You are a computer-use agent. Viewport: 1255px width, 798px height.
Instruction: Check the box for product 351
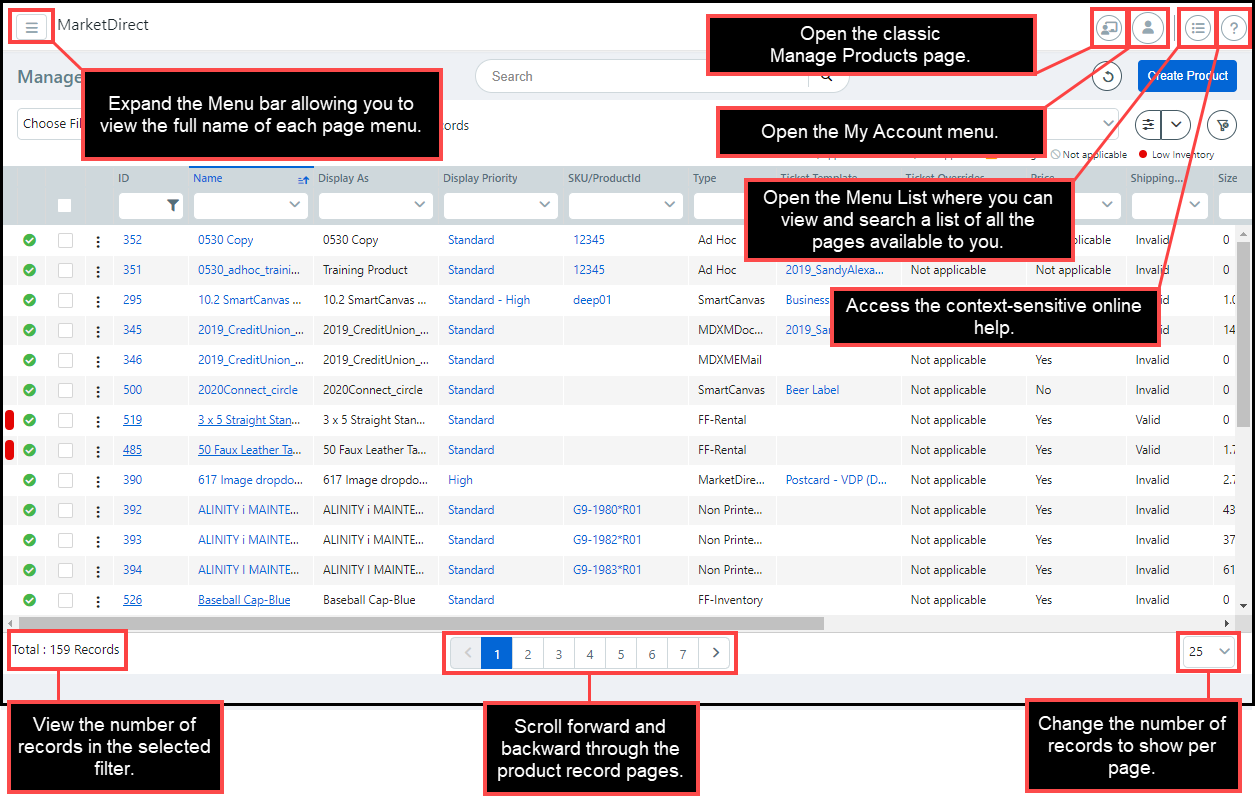(65, 270)
